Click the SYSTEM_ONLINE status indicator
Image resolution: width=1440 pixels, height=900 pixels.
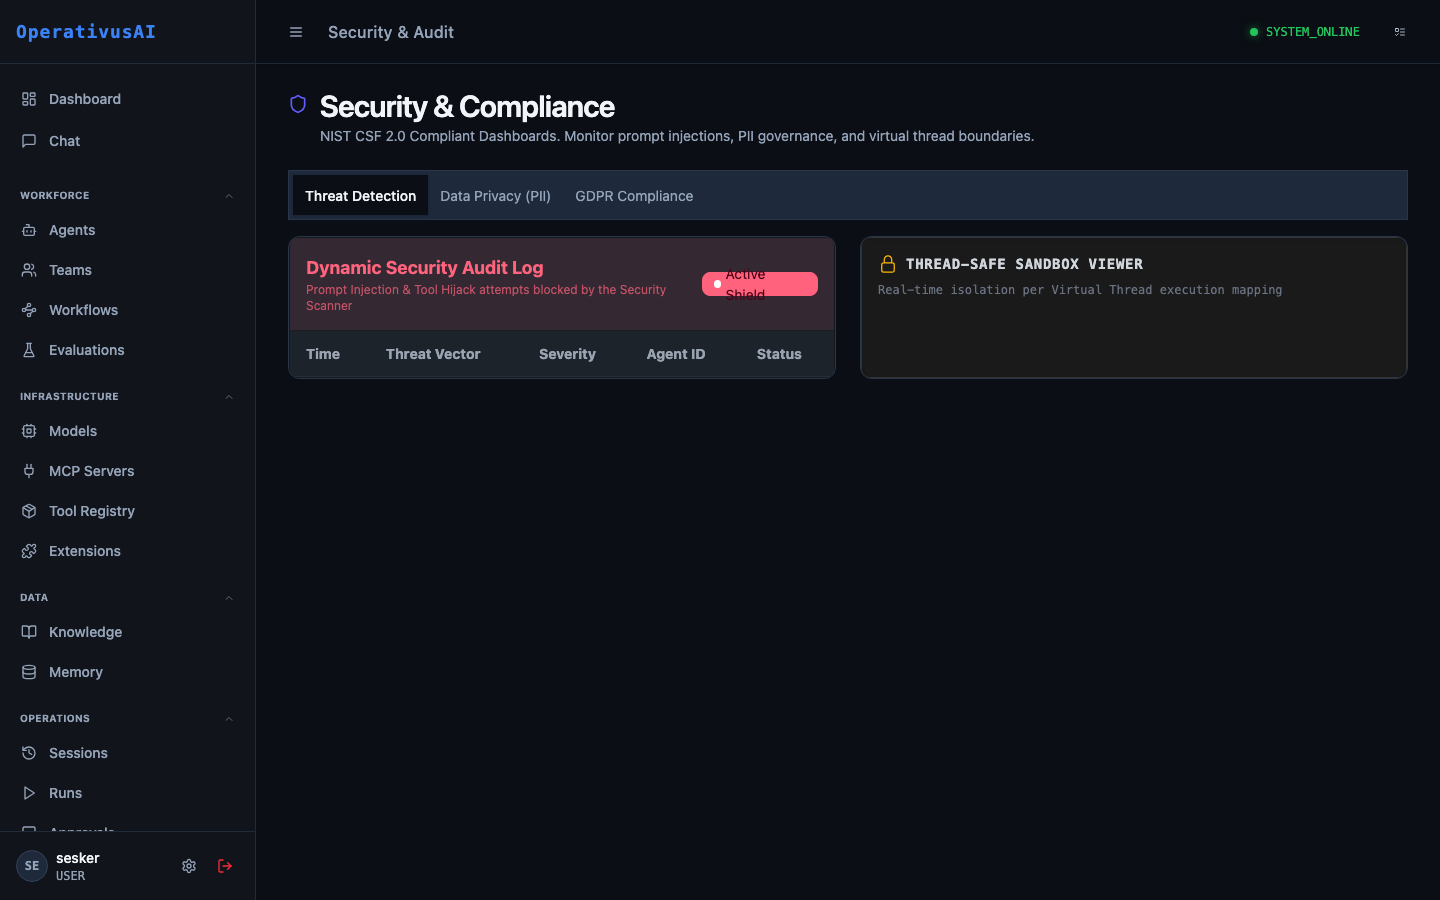point(1304,32)
